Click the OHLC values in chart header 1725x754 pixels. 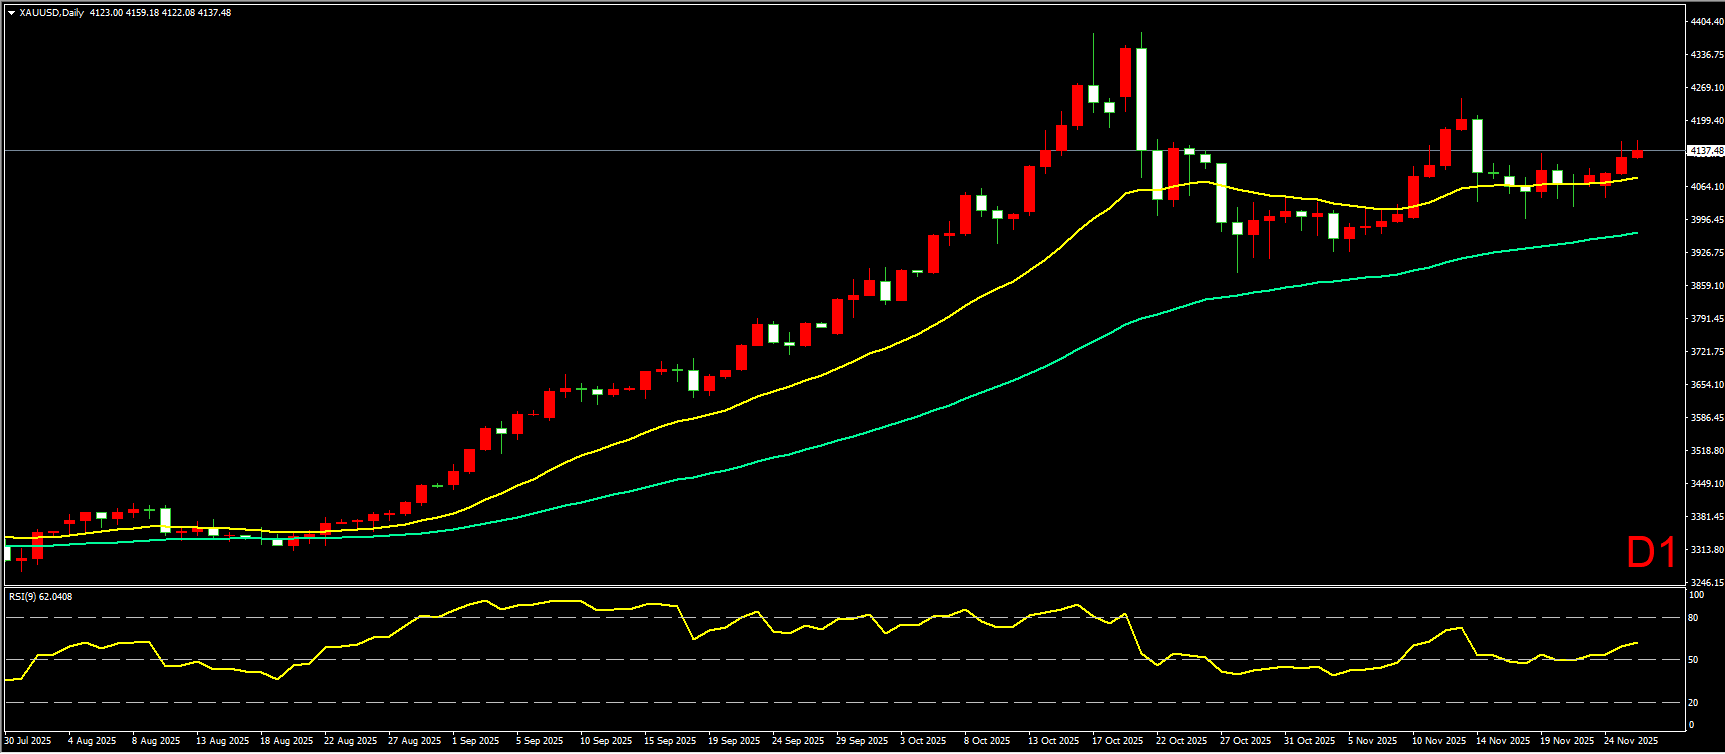coord(160,13)
